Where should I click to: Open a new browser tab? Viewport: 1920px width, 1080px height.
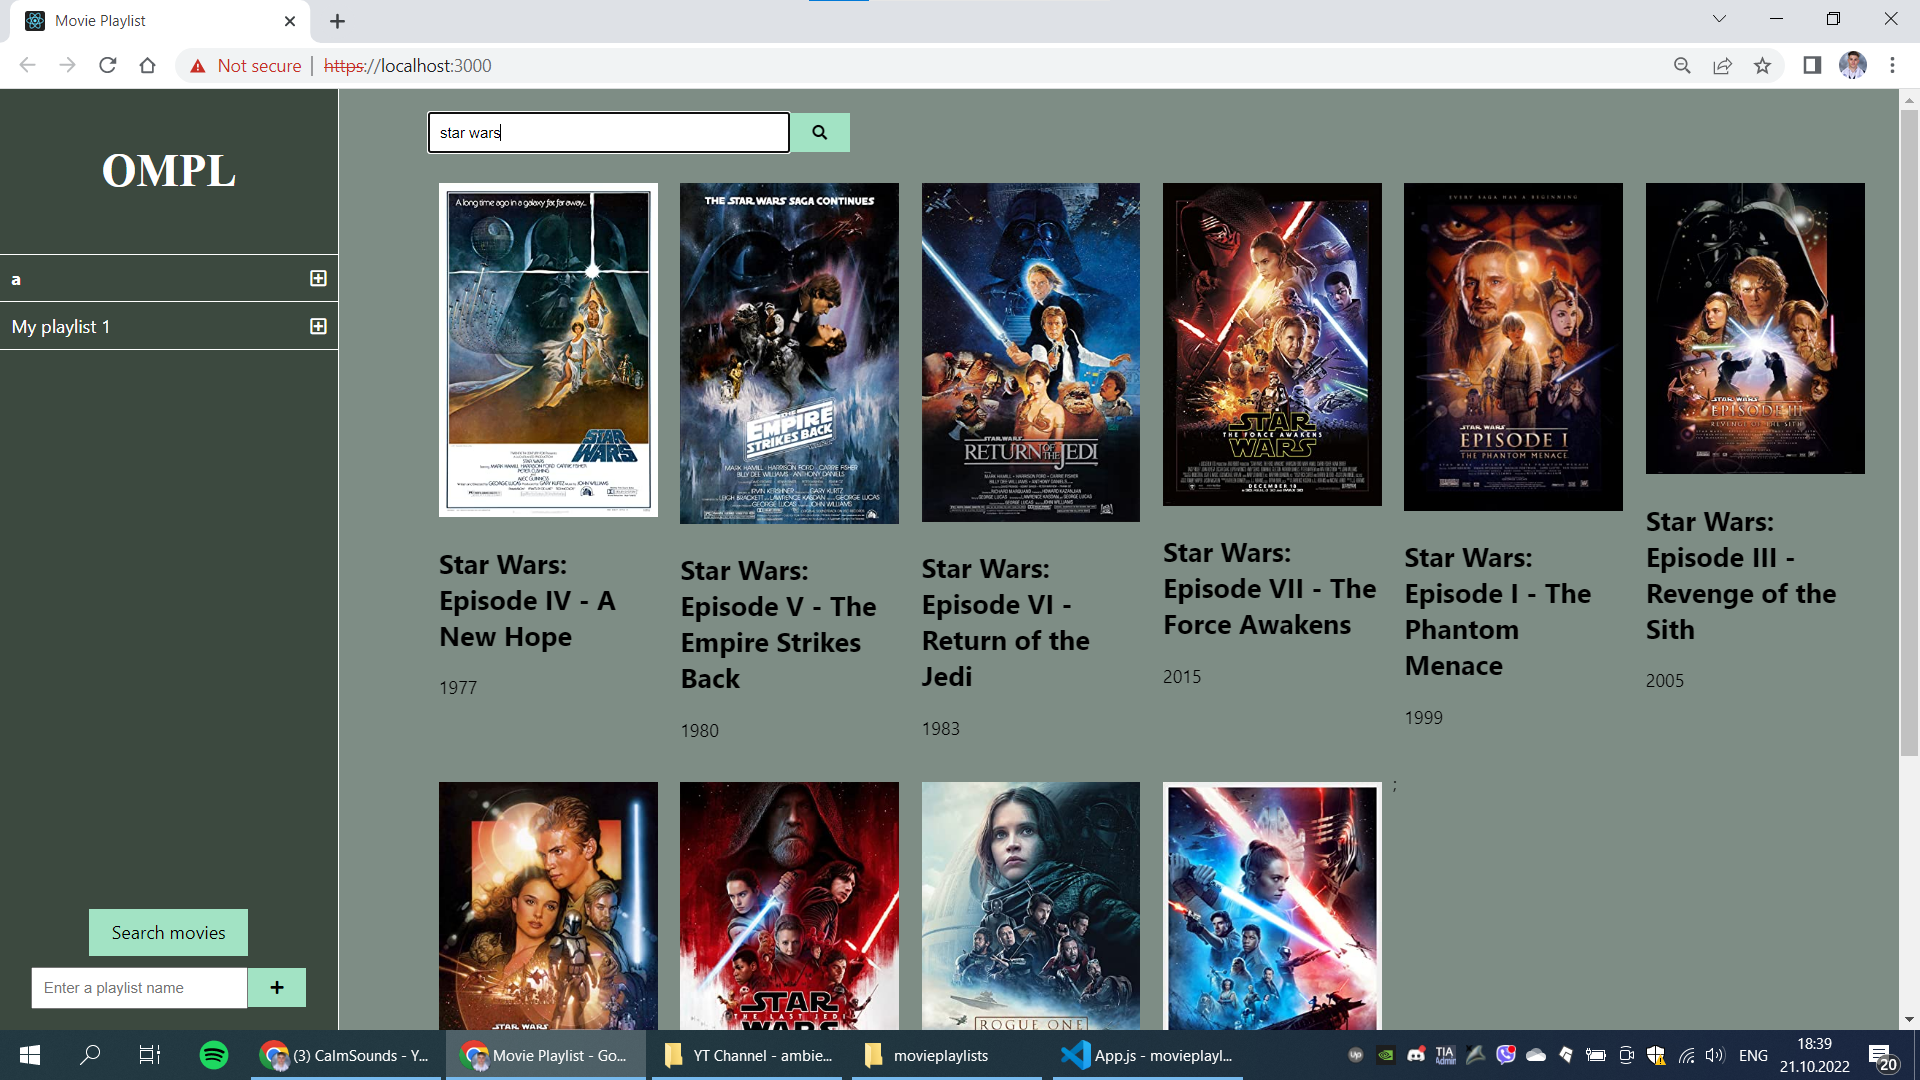pos(337,21)
